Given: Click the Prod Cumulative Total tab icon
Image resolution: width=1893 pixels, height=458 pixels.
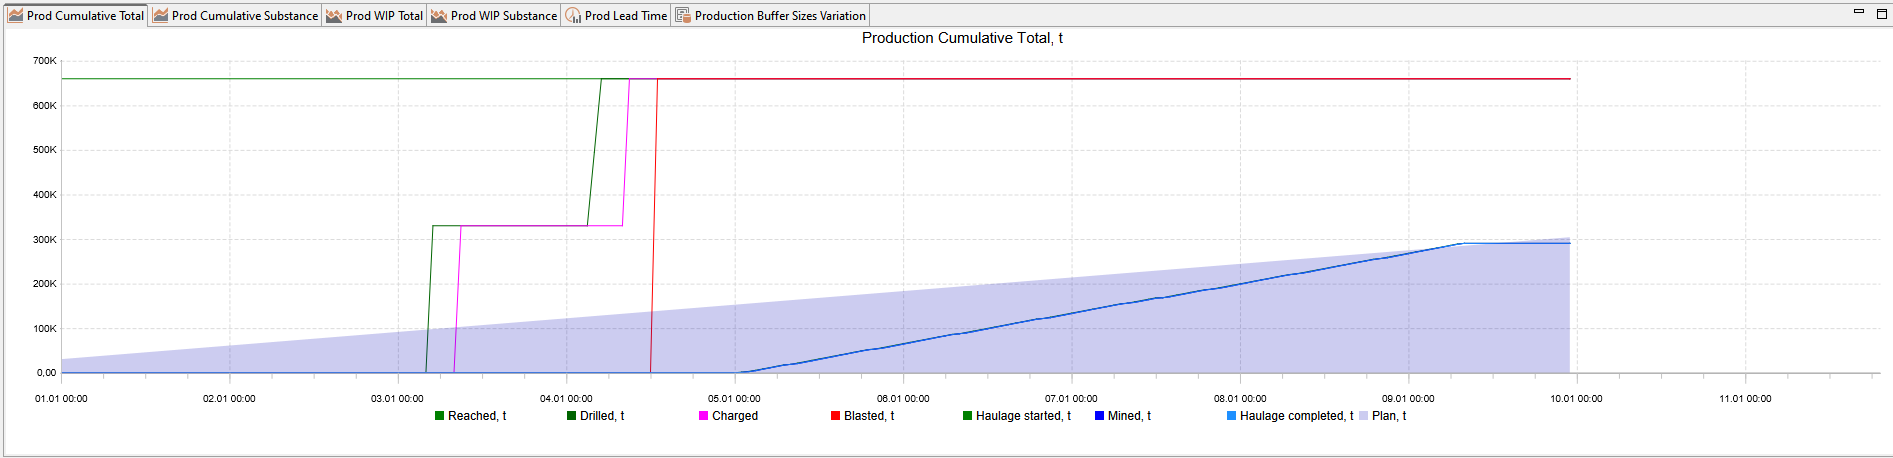Looking at the screenshot, I should coord(16,16).
